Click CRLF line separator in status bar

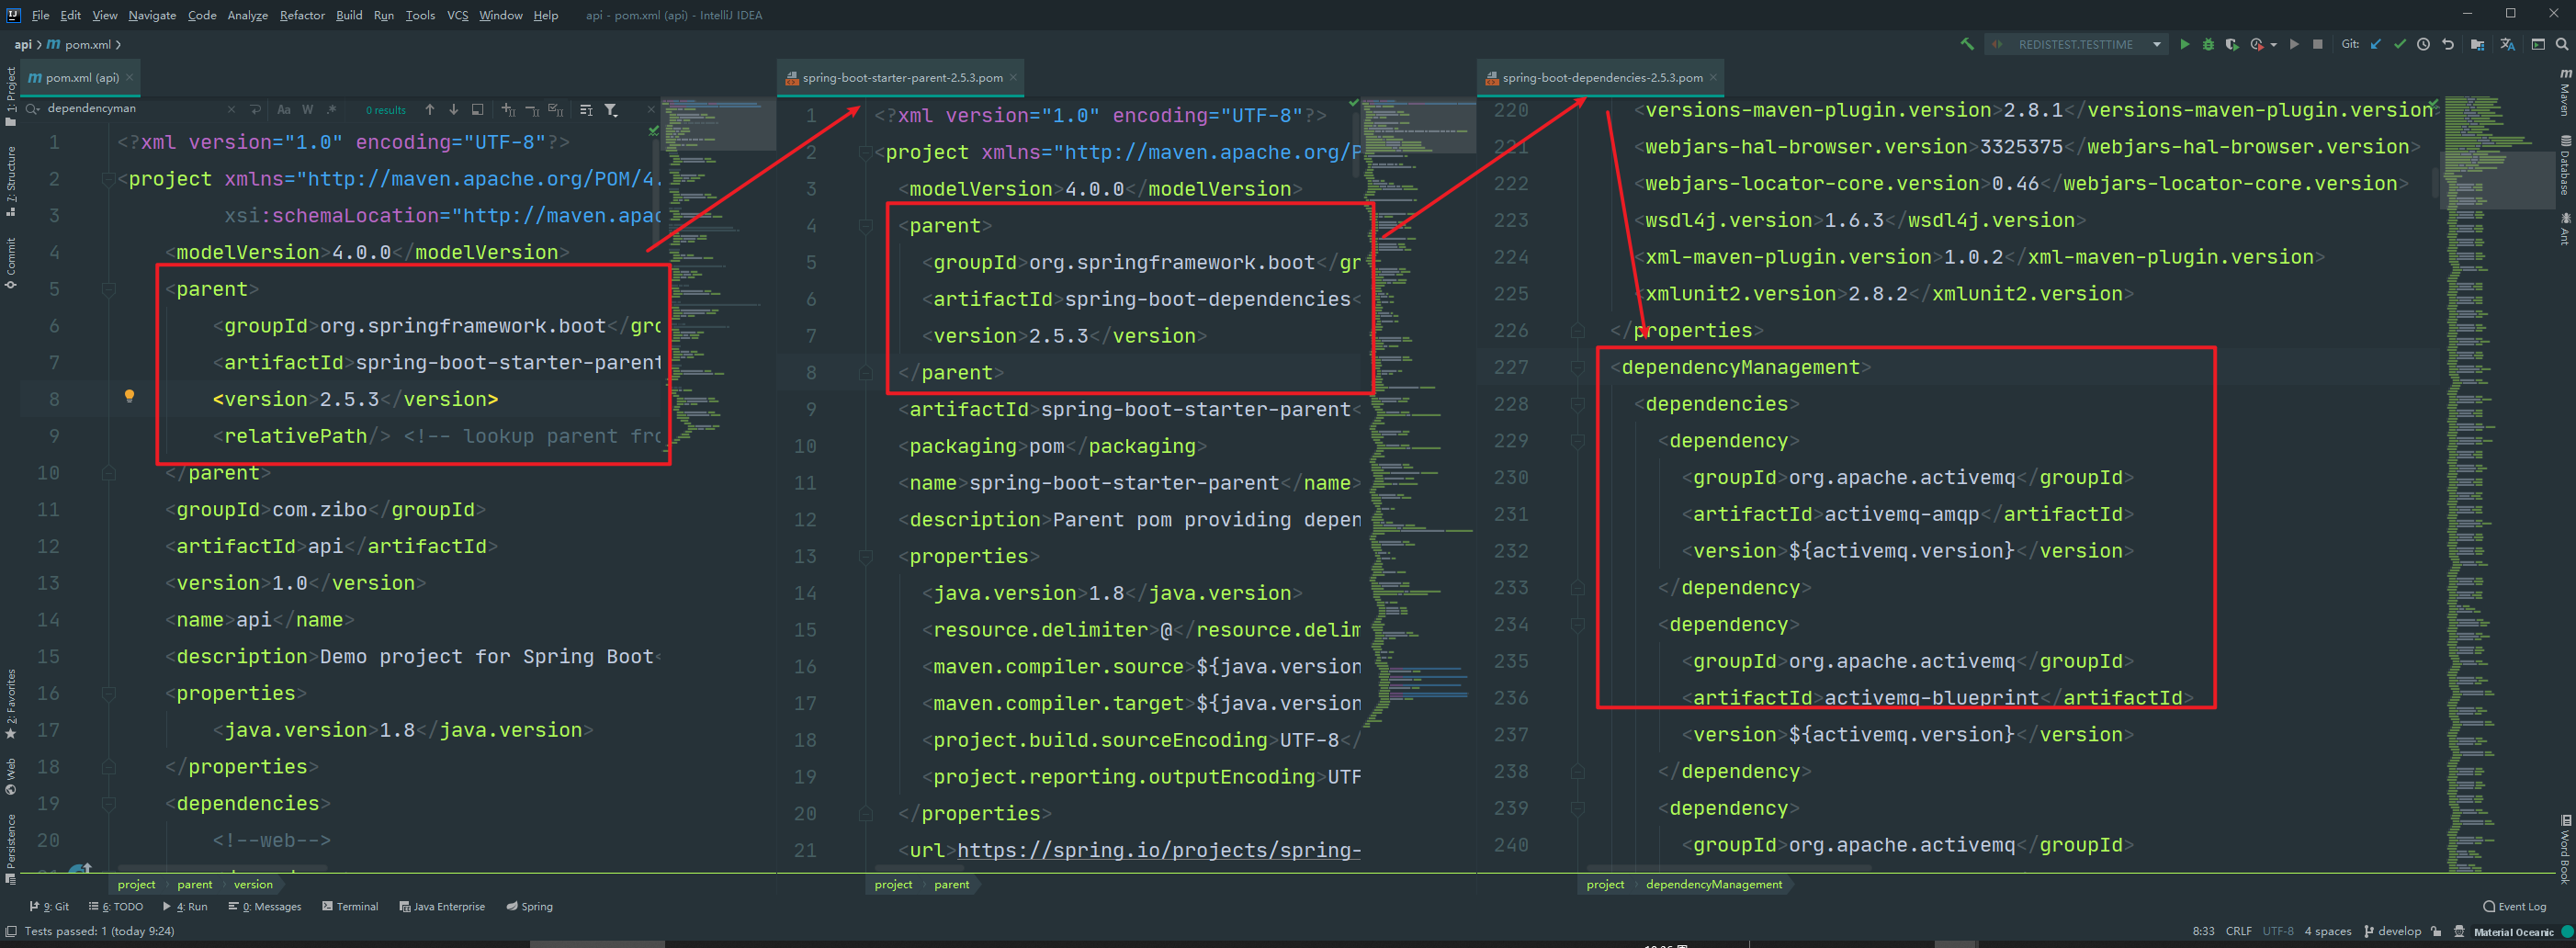[2238, 931]
